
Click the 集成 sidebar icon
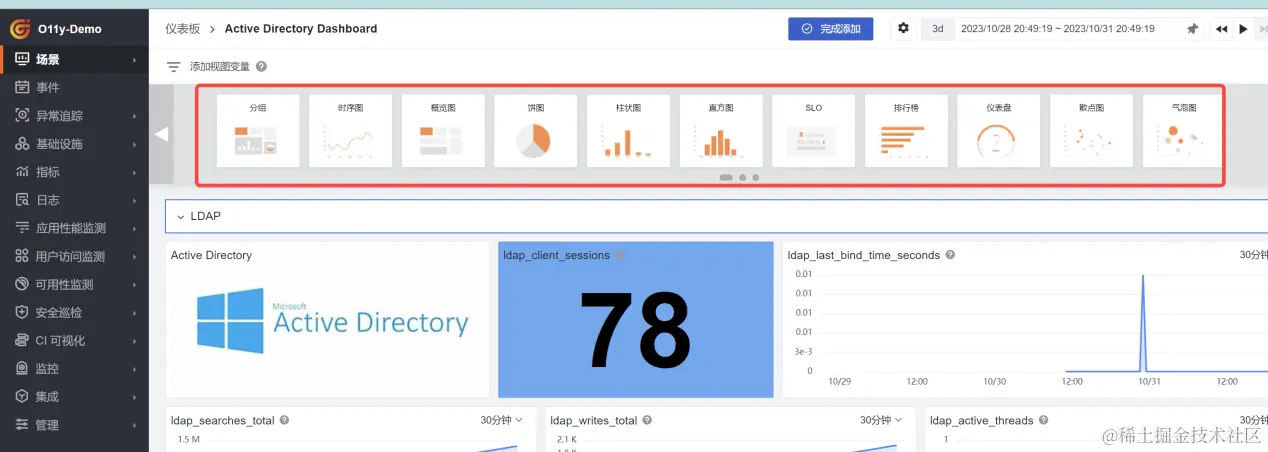pos(22,396)
